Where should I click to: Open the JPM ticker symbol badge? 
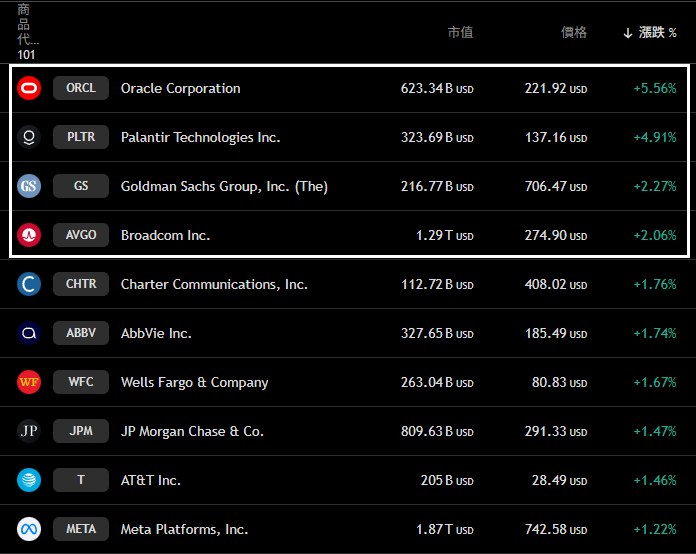pyautogui.click(x=81, y=431)
